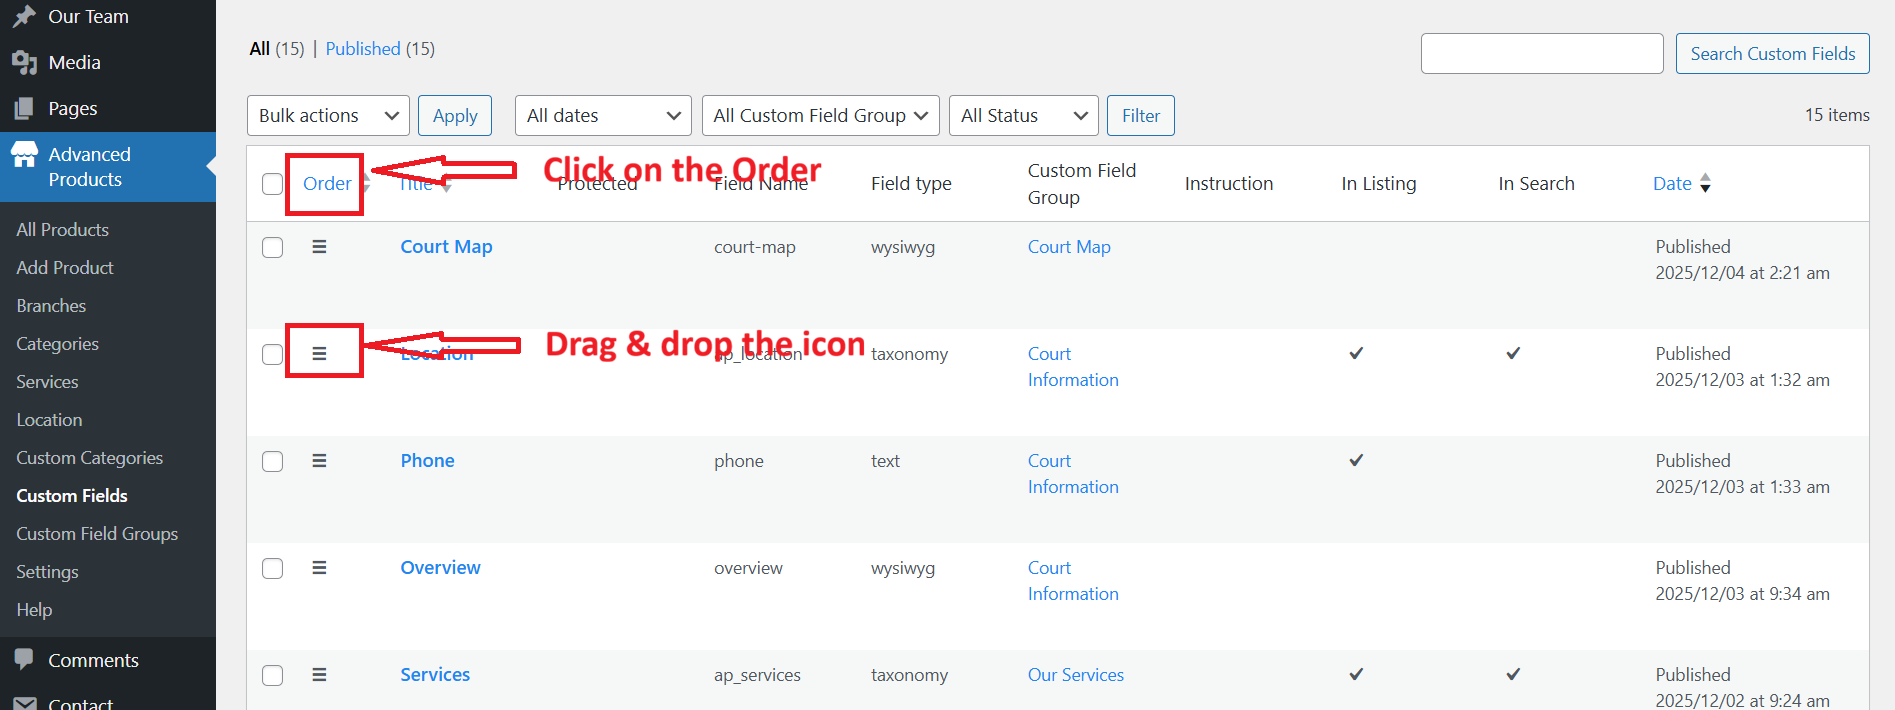Click the ap_services field name cell
1895x710 pixels.
click(757, 675)
